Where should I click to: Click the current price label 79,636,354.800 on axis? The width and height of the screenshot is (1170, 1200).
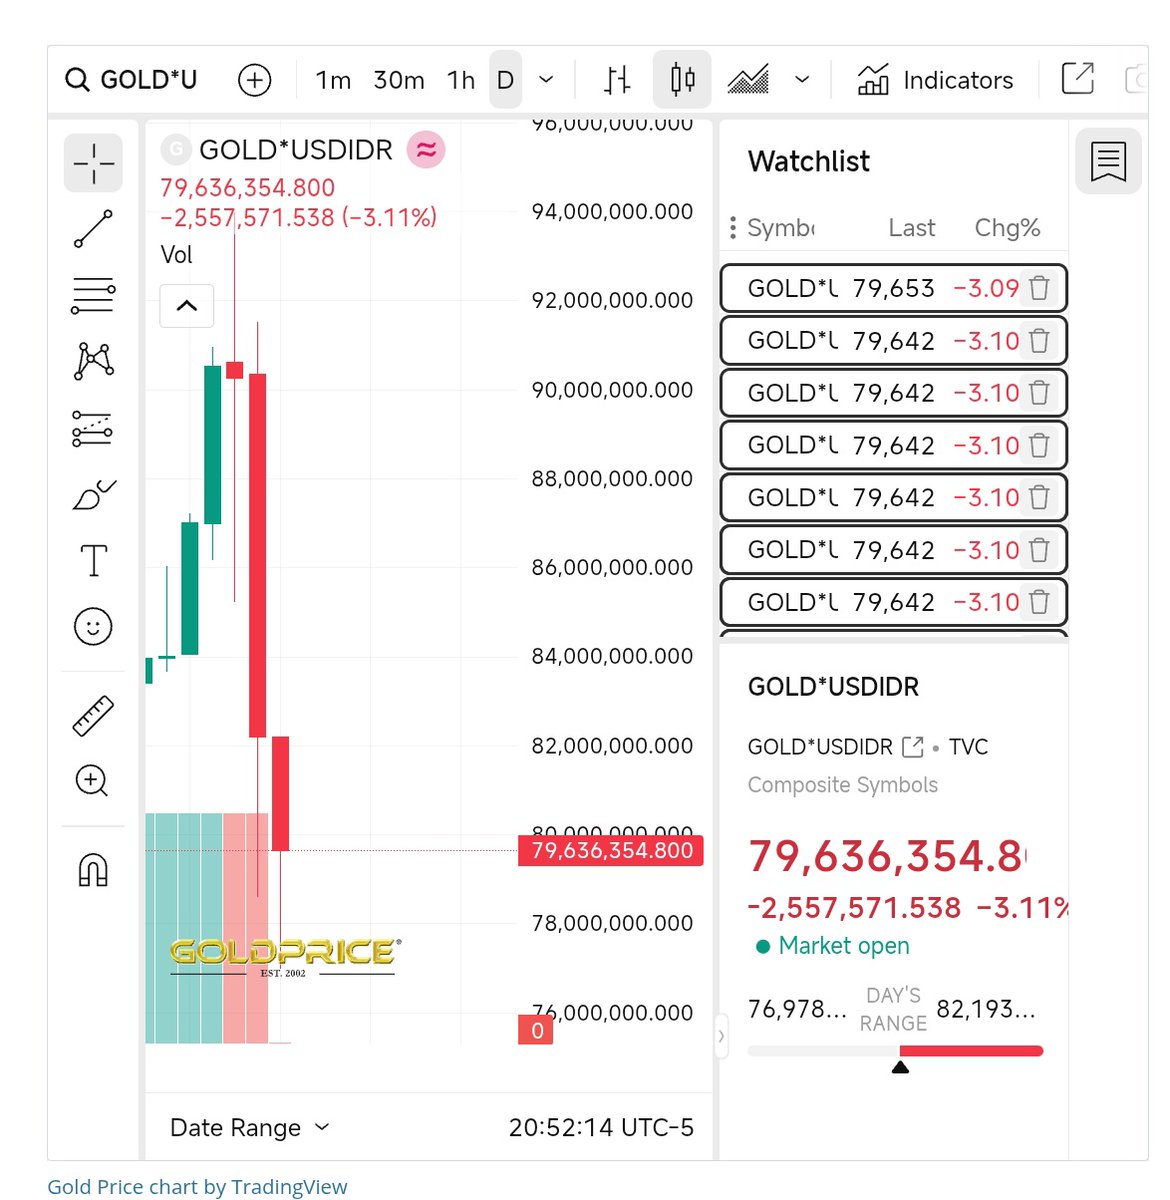[x=611, y=851]
